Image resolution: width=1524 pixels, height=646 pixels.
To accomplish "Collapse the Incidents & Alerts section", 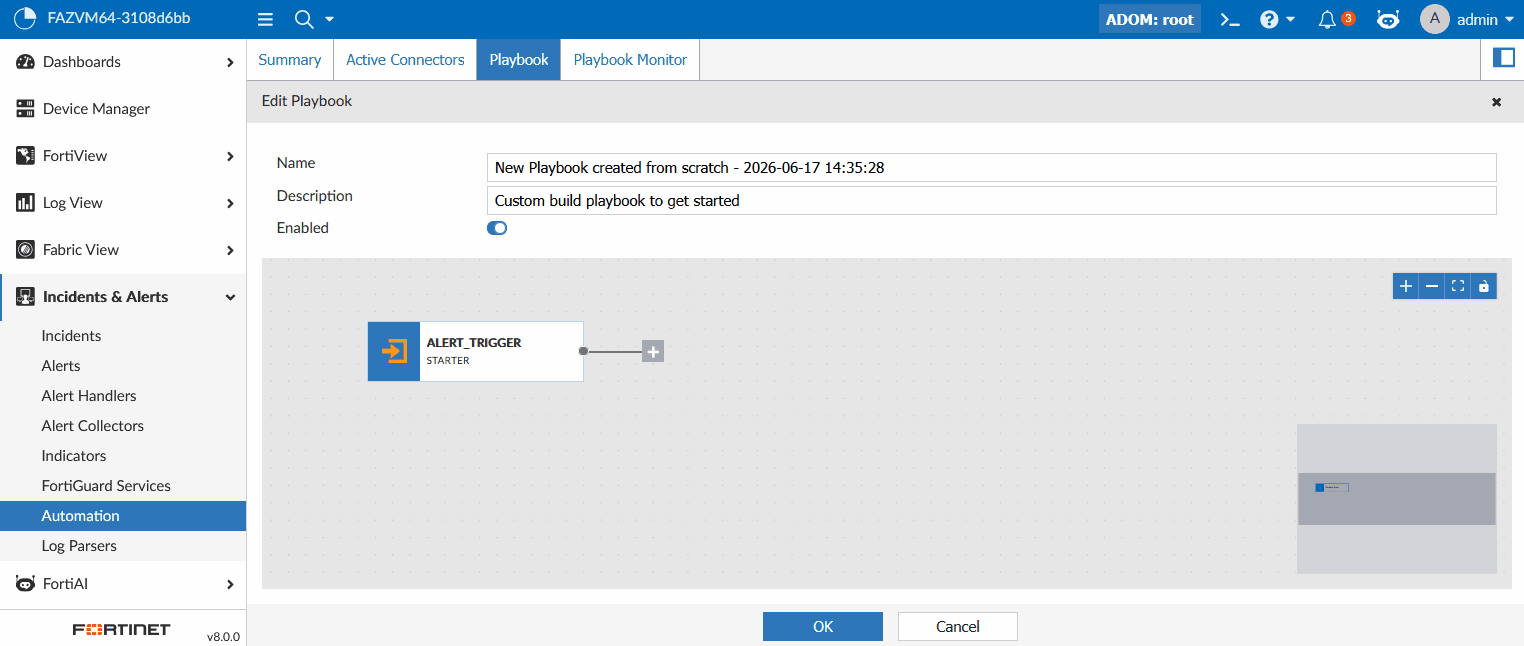I will click(230, 297).
